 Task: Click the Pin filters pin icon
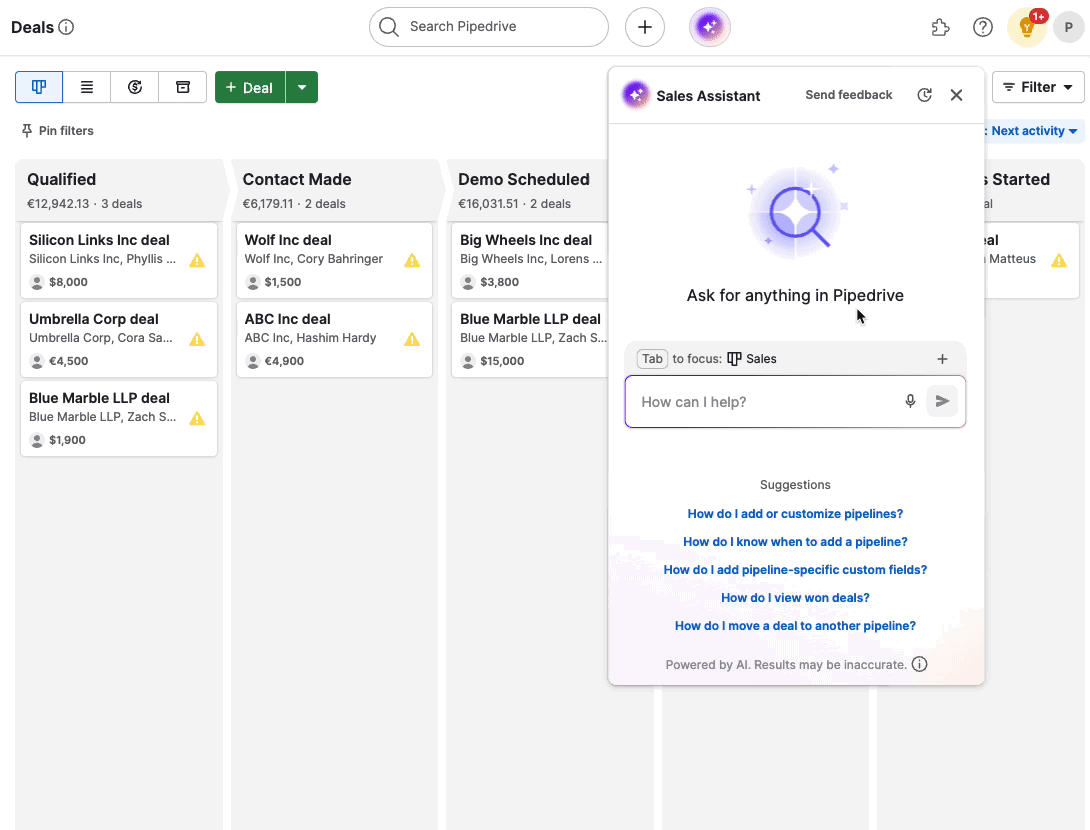(x=26, y=131)
